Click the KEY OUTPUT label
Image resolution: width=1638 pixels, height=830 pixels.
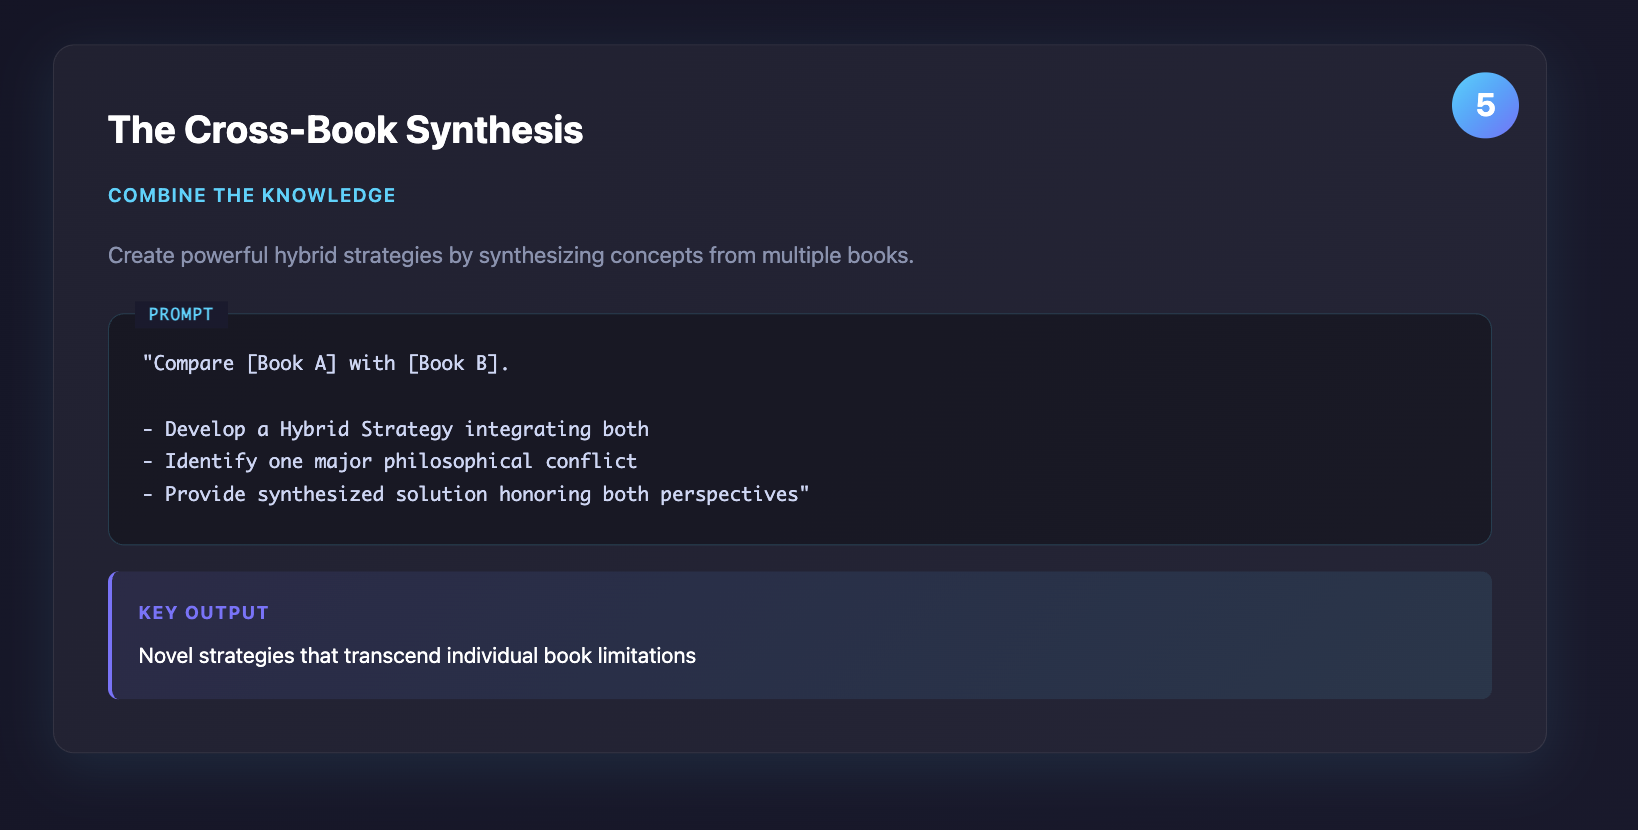203,613
